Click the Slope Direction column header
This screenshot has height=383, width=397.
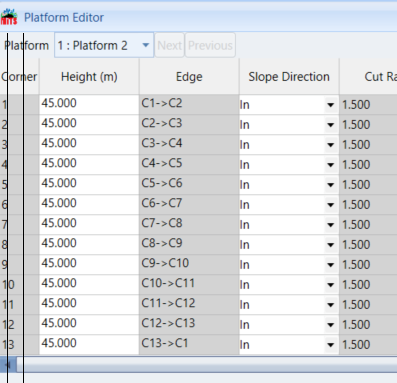pos(289,77)
